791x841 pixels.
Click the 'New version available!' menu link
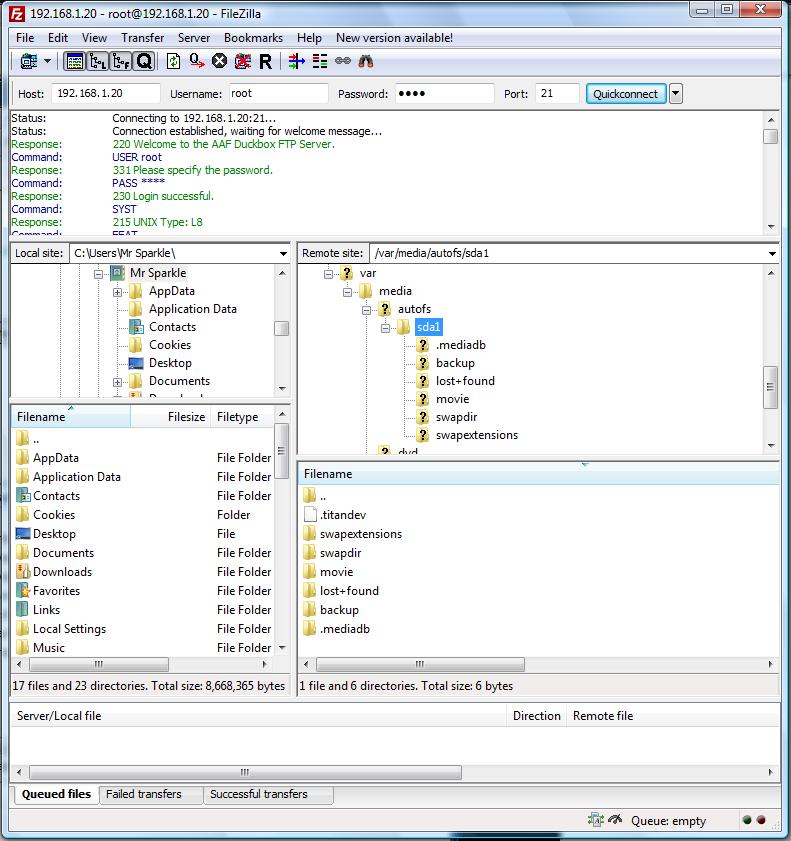(394, 38)
